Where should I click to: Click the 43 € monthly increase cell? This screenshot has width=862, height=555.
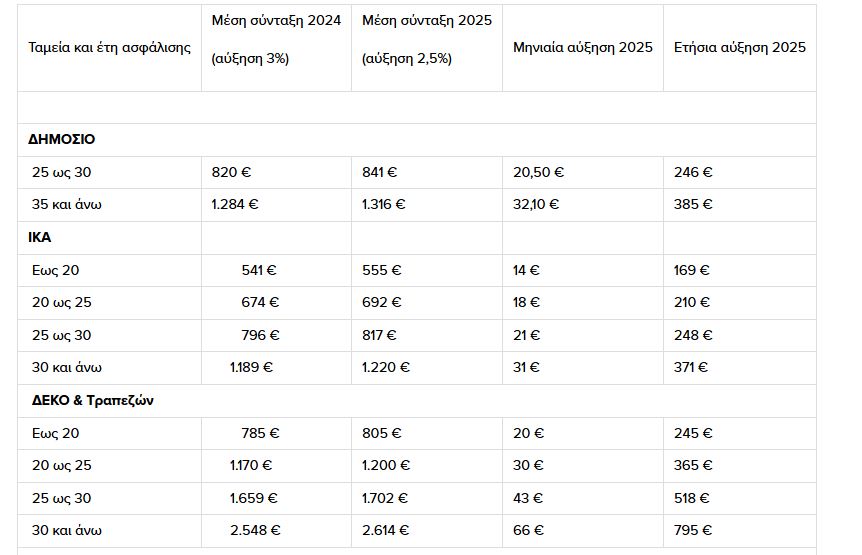(x=583, y=498)
